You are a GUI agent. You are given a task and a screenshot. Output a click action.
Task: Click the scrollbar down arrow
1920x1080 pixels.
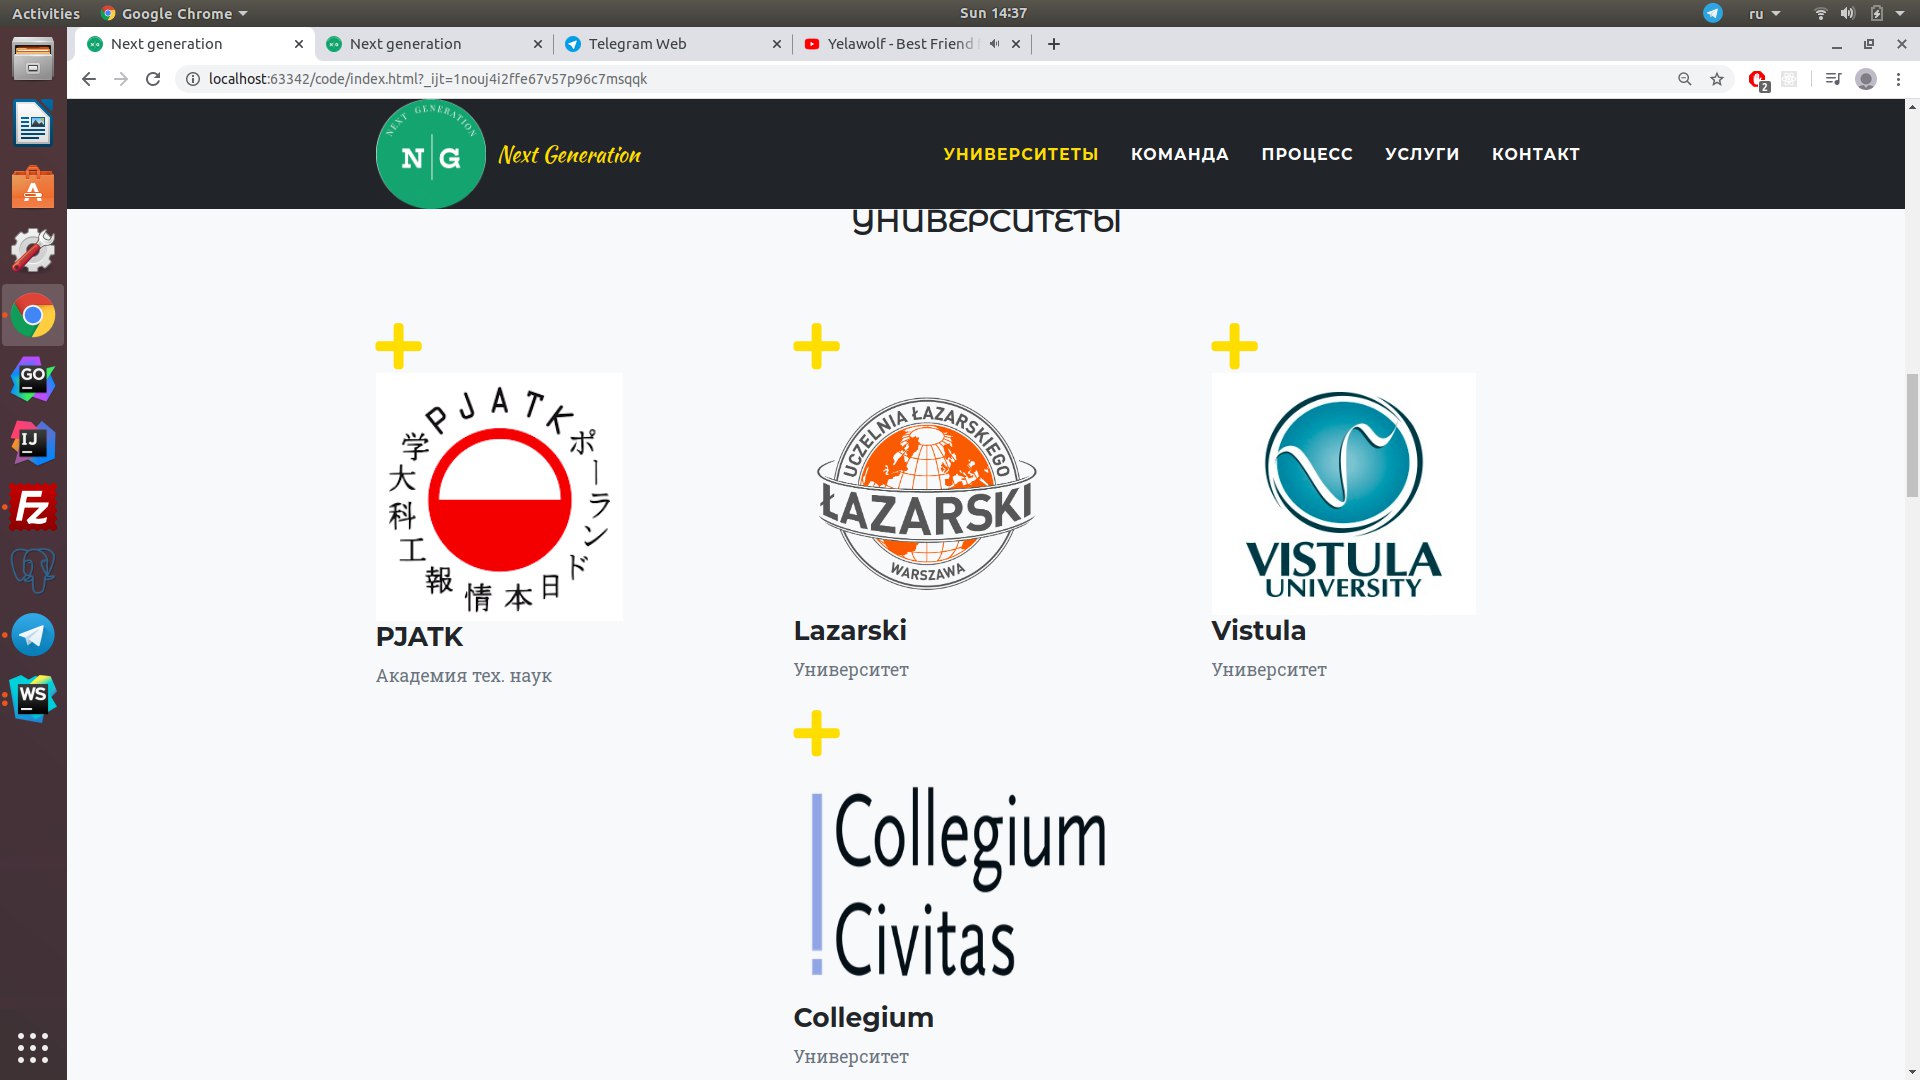[1912, 1073]
